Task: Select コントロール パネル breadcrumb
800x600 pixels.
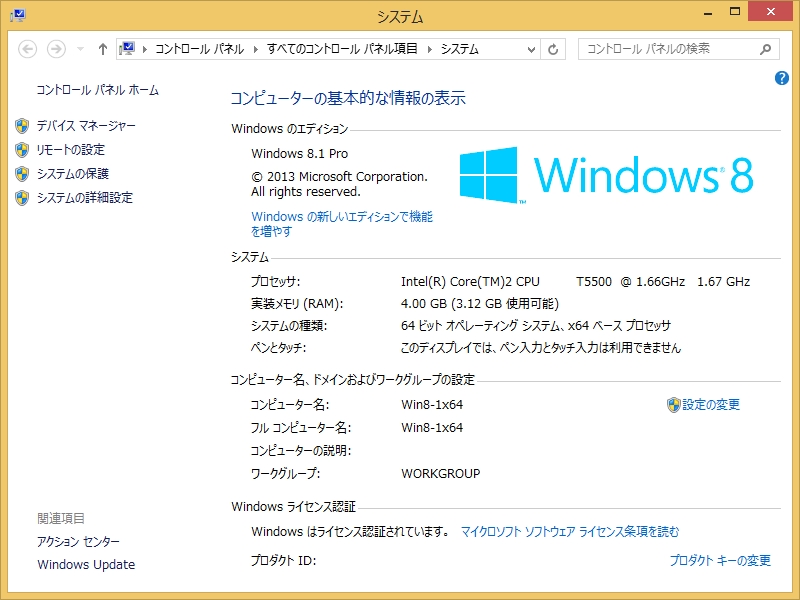Action: pyautogui.click(x=199, y=49)
